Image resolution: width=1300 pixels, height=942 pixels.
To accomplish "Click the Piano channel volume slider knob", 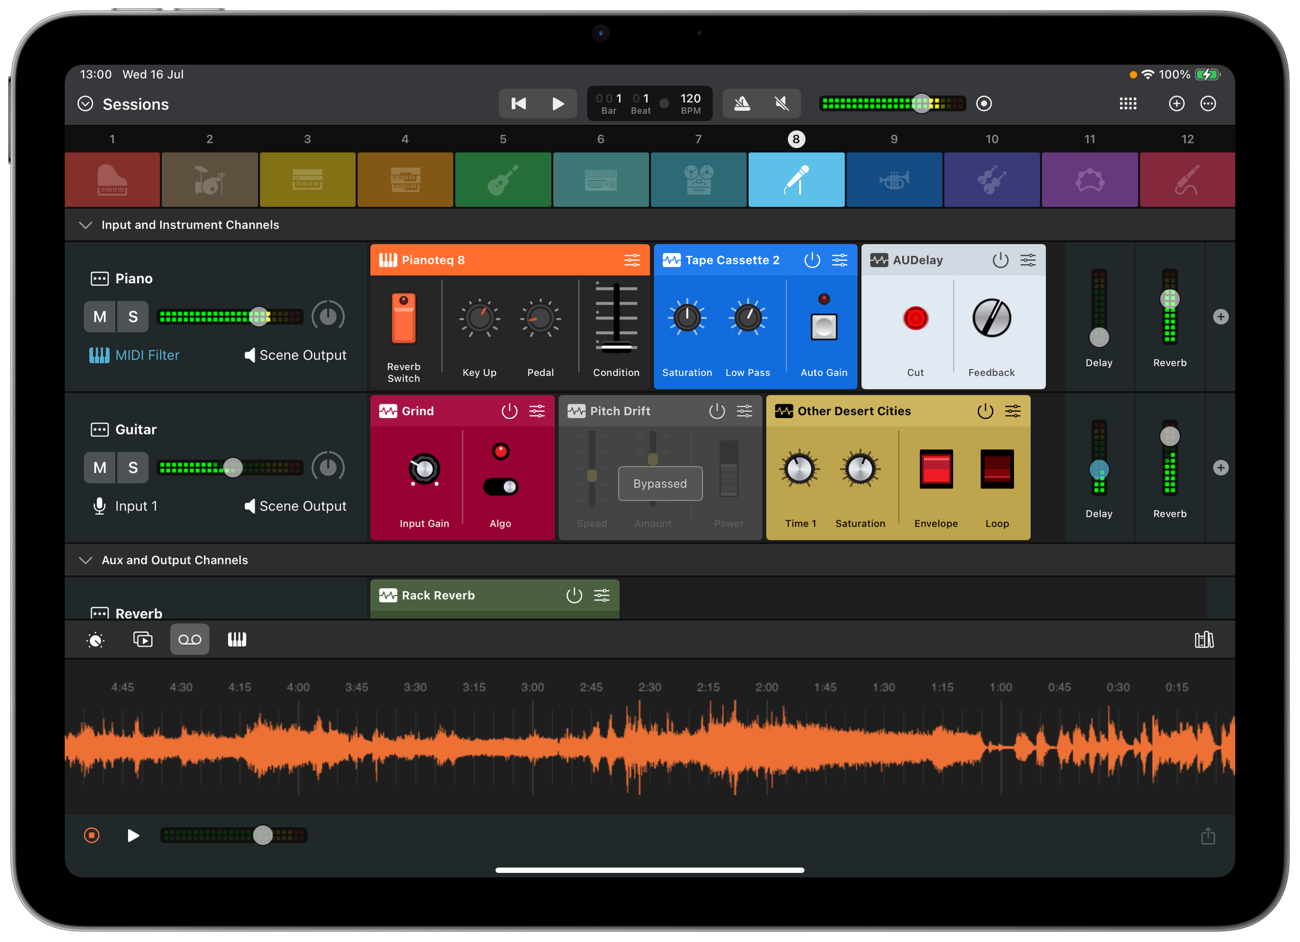I will (259, 317).
